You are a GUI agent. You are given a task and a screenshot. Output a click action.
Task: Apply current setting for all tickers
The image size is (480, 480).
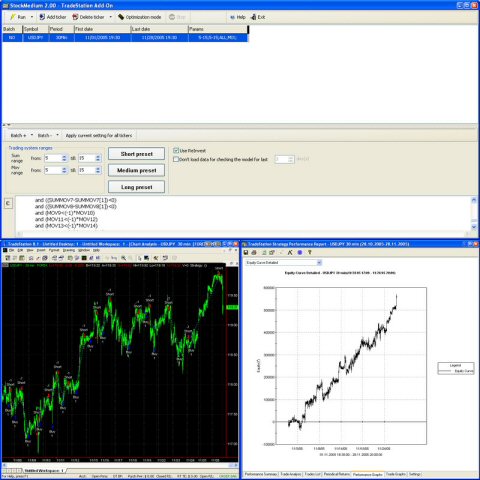coord(99,135)
